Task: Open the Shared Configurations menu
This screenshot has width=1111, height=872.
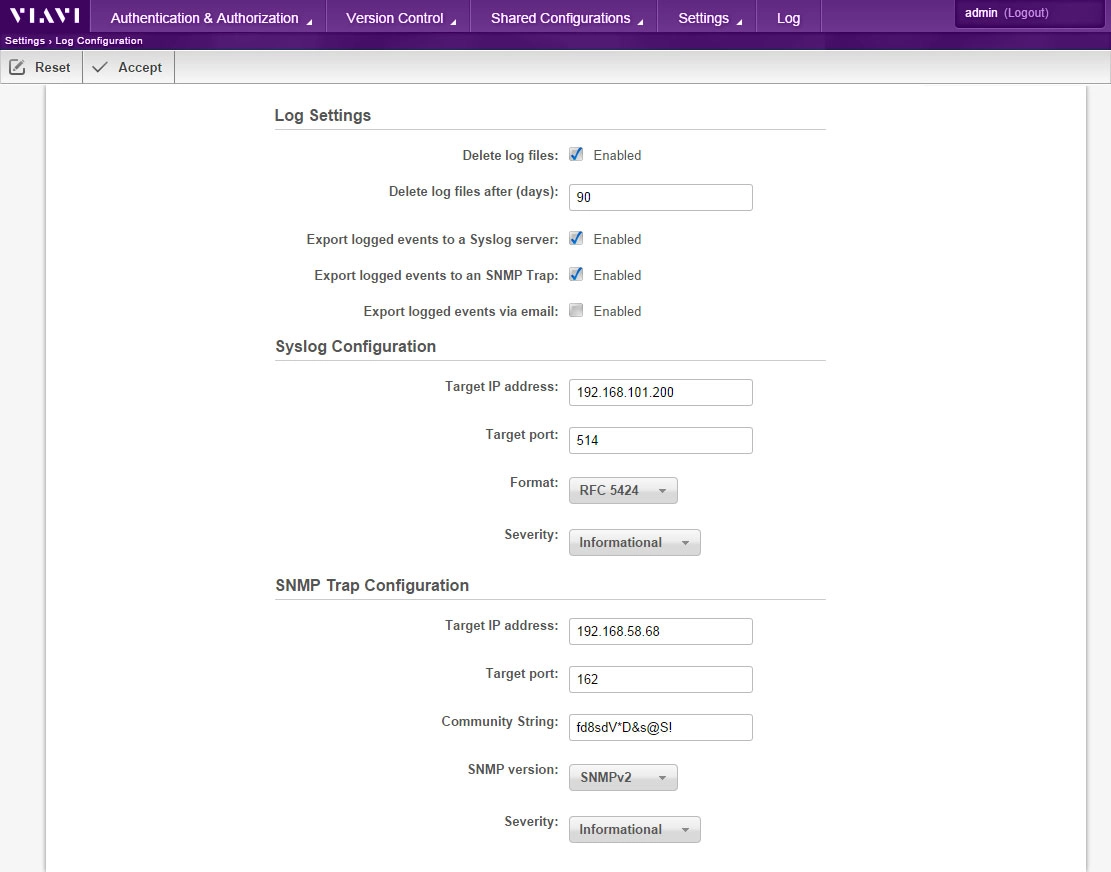Action: pyautogui.click(x=566, y=18)
